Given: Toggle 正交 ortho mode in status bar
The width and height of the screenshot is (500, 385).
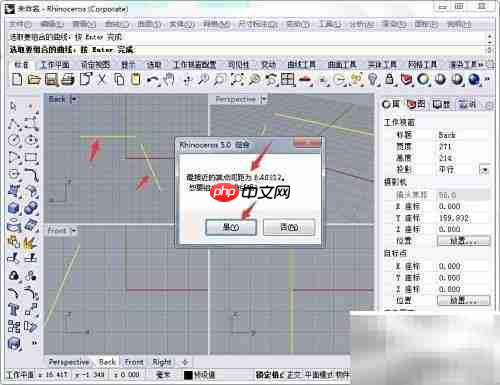Looking at the screenshot, I should 295,375.
